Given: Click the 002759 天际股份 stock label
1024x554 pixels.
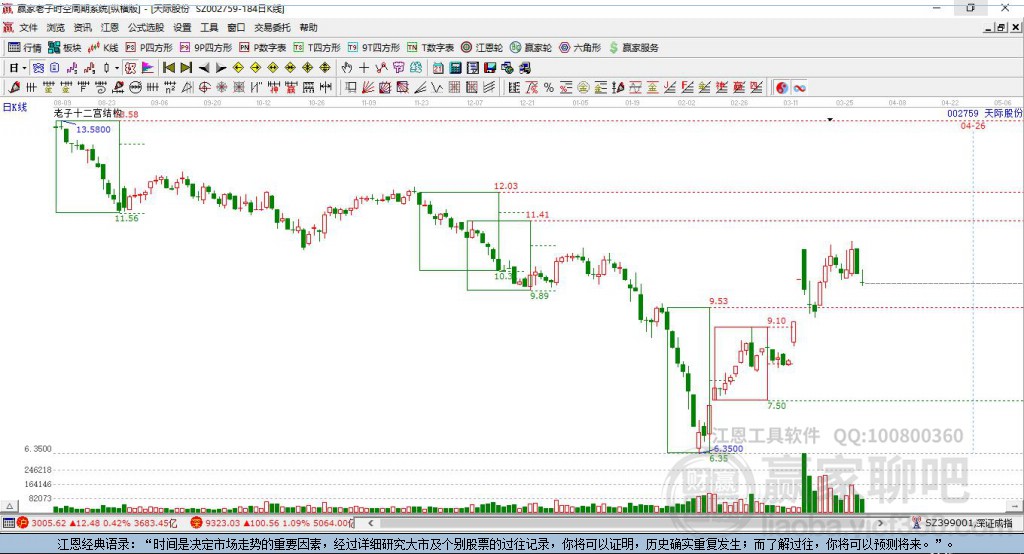Looking at the screenshot, I should coord(984,114).
